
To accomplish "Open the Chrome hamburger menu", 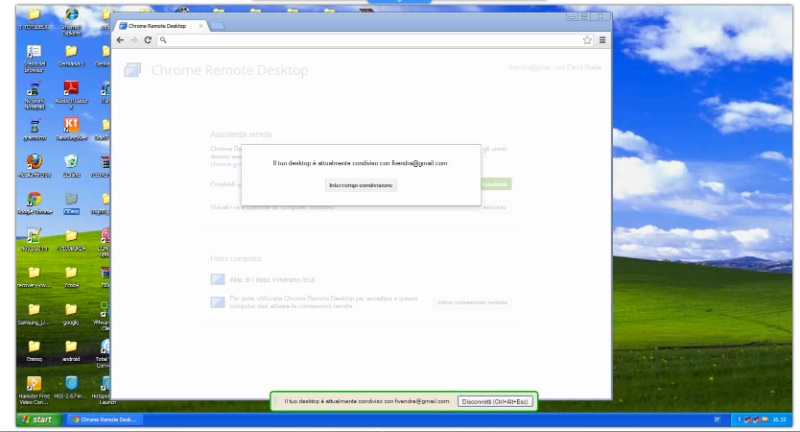I will pyautogui.click(x=602, y=39).
